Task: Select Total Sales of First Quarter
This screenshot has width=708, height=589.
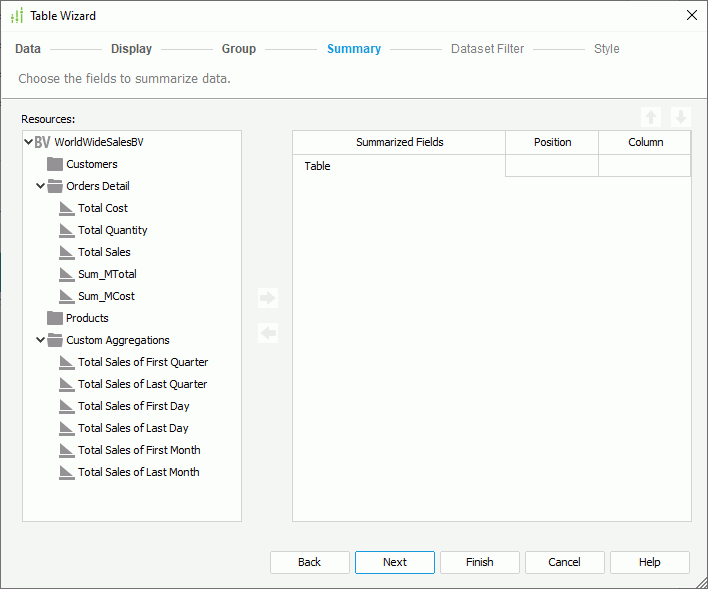Action: (x=143, y=362)
